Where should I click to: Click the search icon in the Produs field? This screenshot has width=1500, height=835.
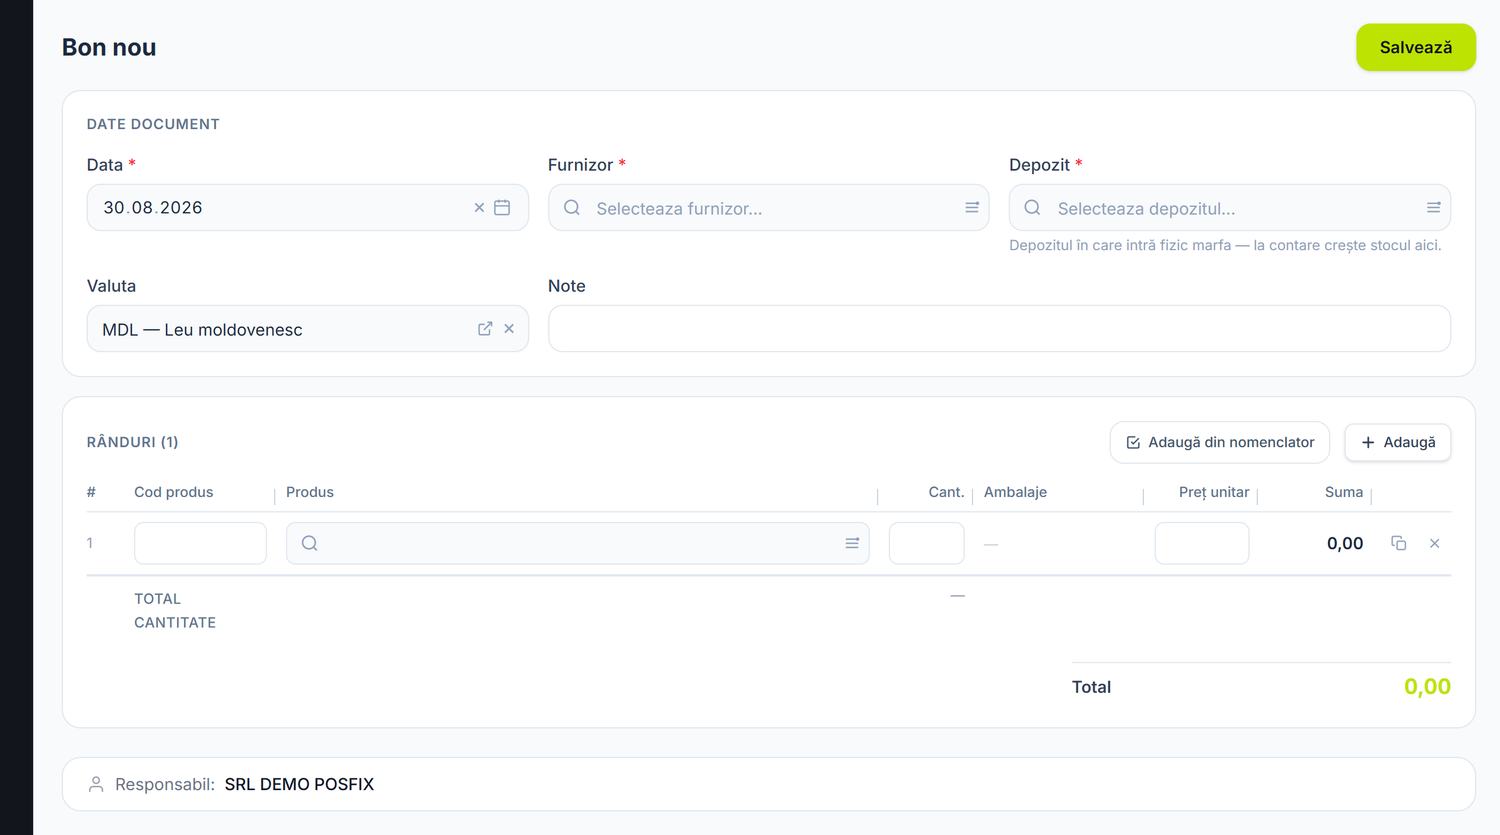310,543
